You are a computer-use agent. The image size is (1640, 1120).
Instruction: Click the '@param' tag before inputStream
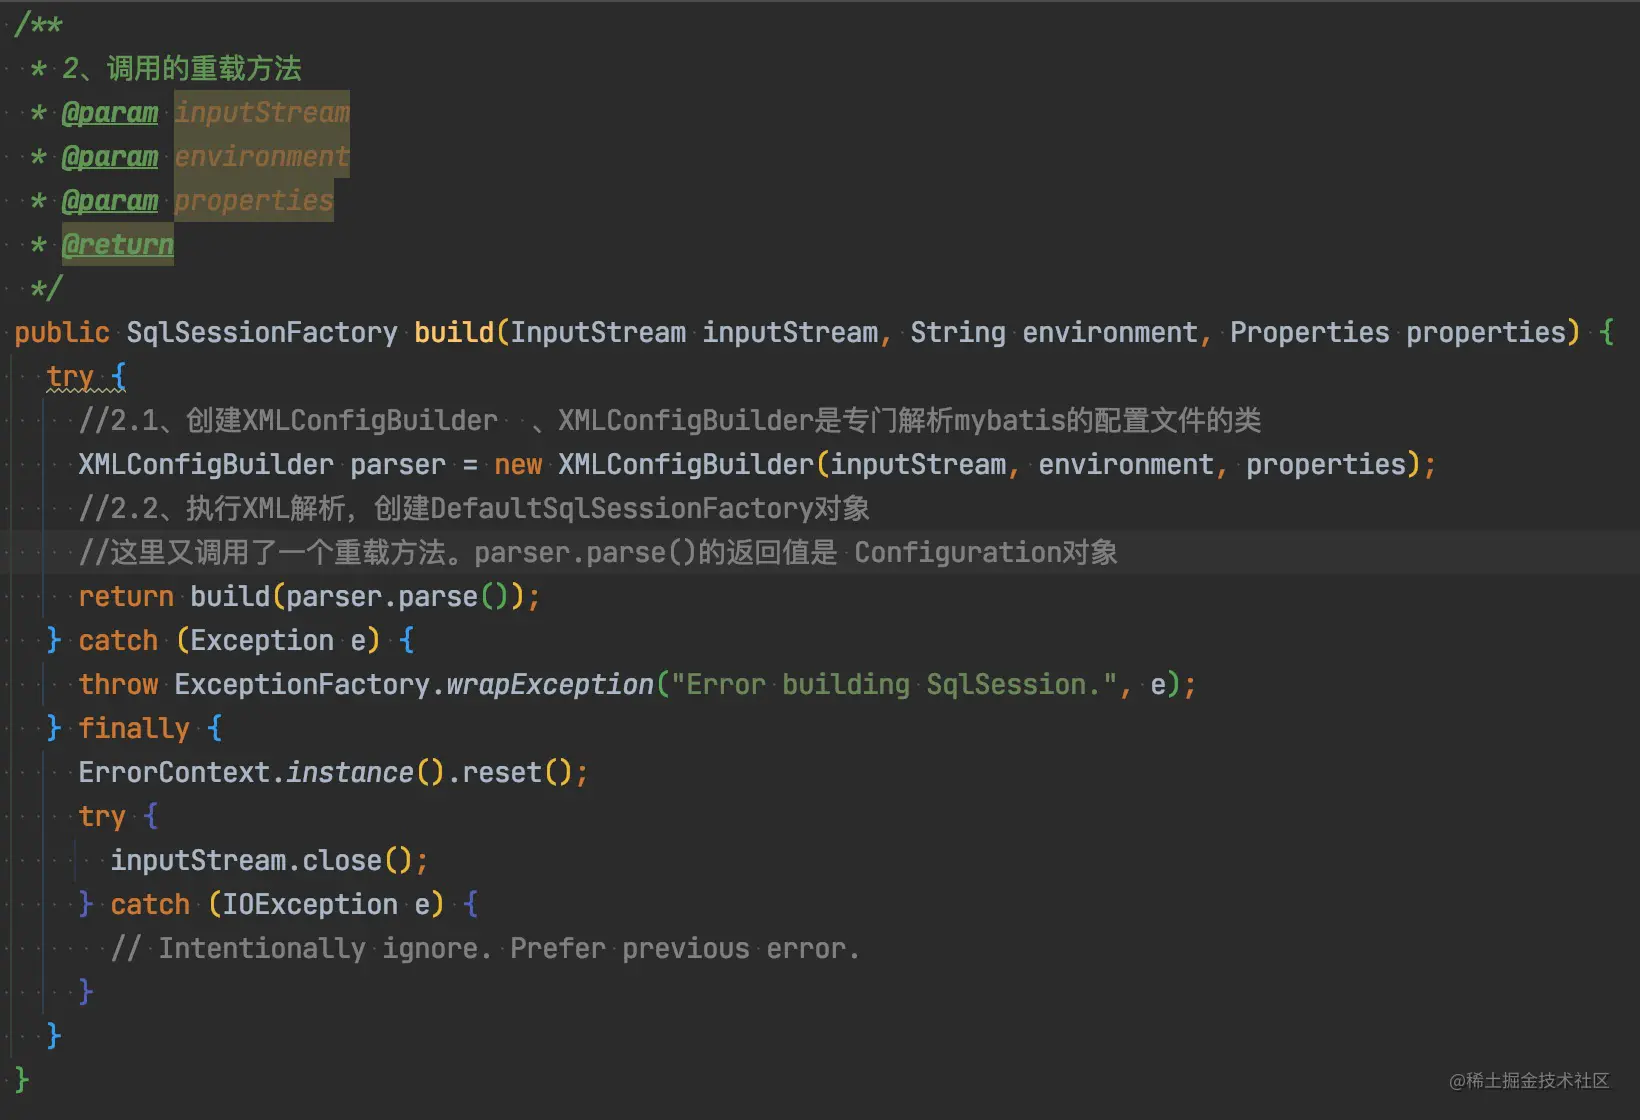pos(110,113)
